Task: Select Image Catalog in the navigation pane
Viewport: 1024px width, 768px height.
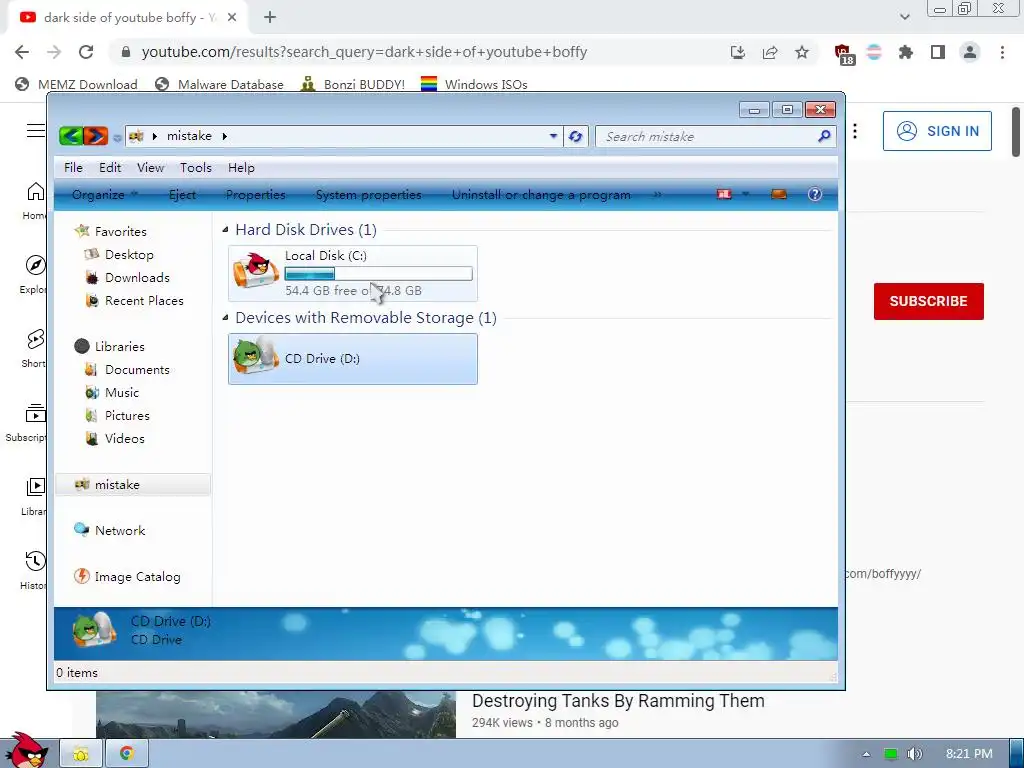Action: coord(137,577)
